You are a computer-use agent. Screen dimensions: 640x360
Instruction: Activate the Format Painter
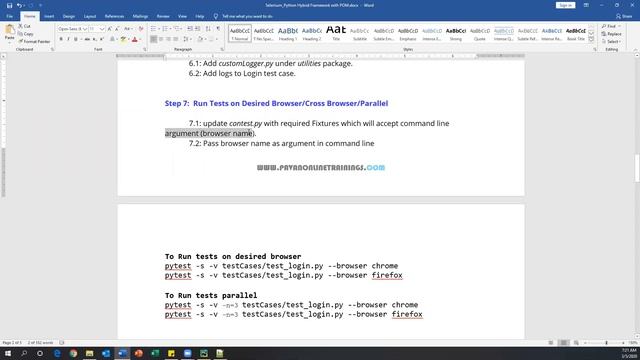click(x=34, y=41)
